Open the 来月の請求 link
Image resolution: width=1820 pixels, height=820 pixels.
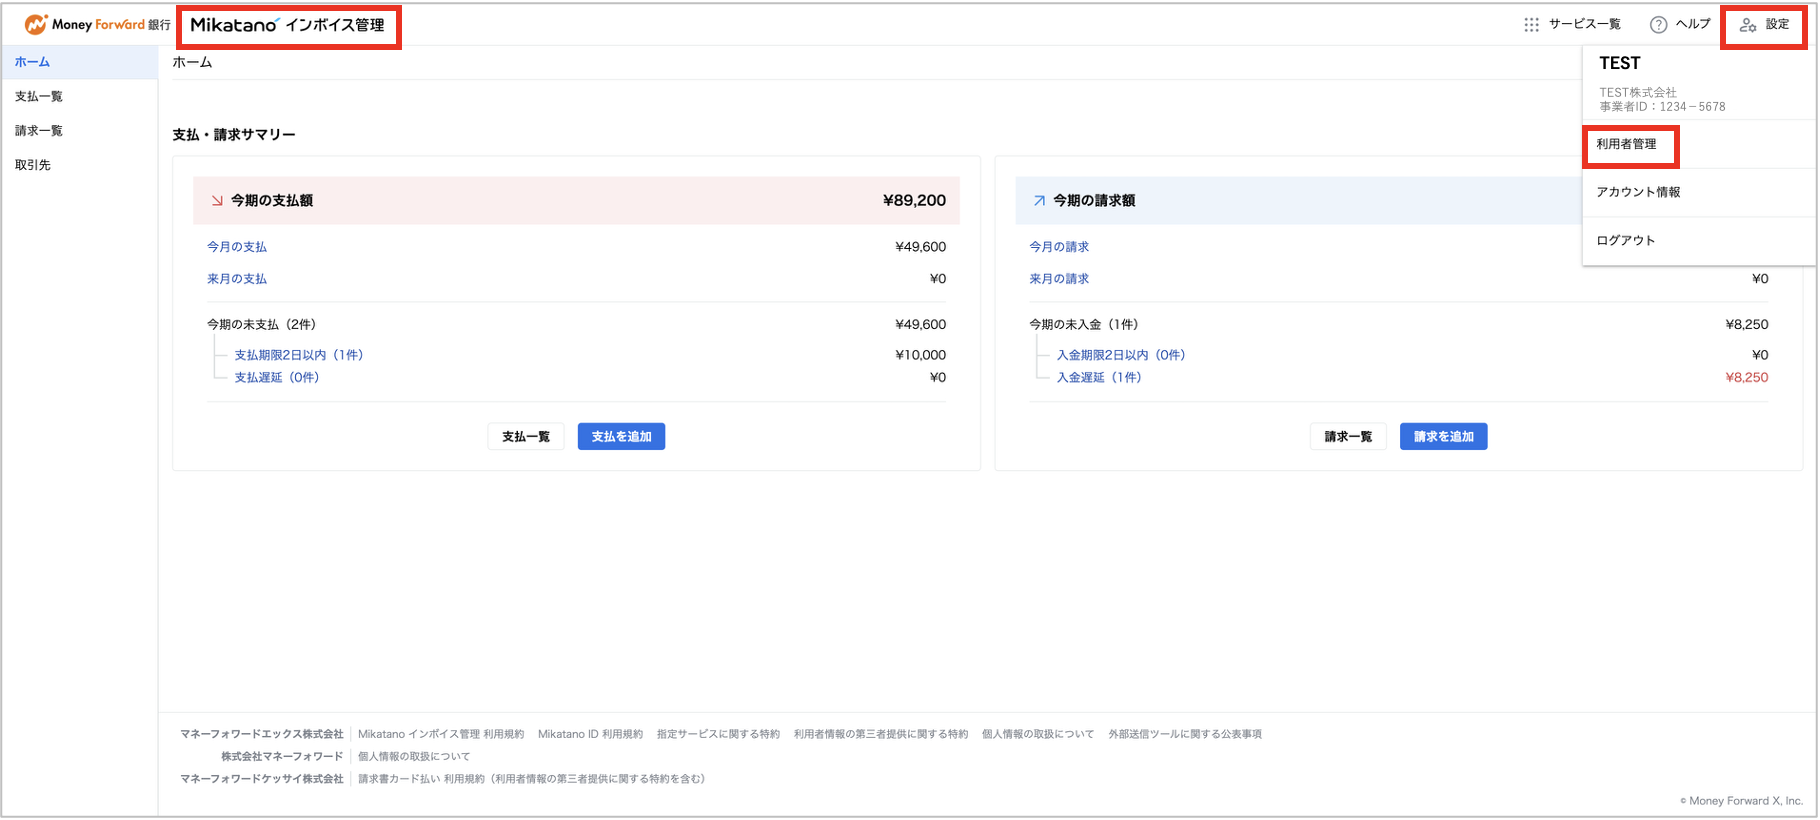[1059, 279]
